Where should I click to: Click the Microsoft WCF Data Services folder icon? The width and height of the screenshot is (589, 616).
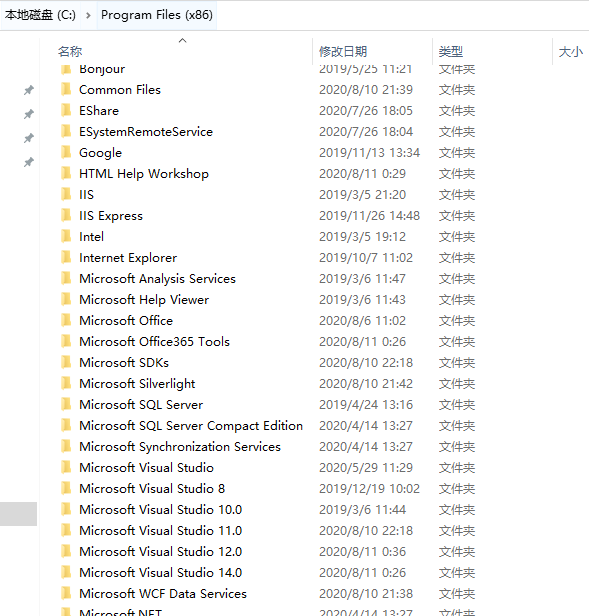coord(66,593)
